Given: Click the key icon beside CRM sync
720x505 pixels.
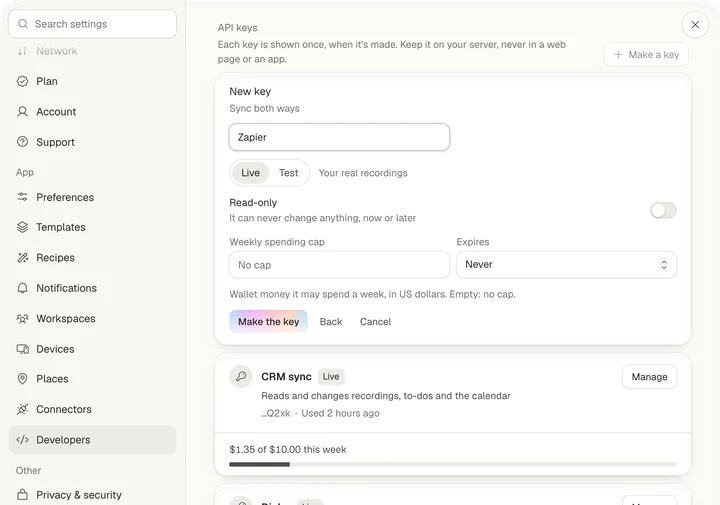Looking at the screenshot, I should (x=241, y=377).
